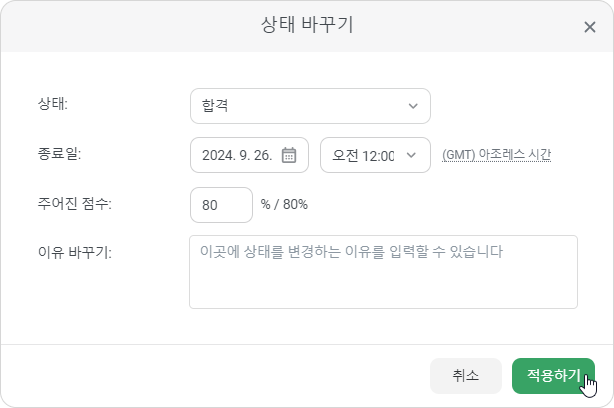This screenshot has height=408, width=614.
Task: Open the calendar picker icon in date field
Action: pyautogui.click(x=289, y=155)
